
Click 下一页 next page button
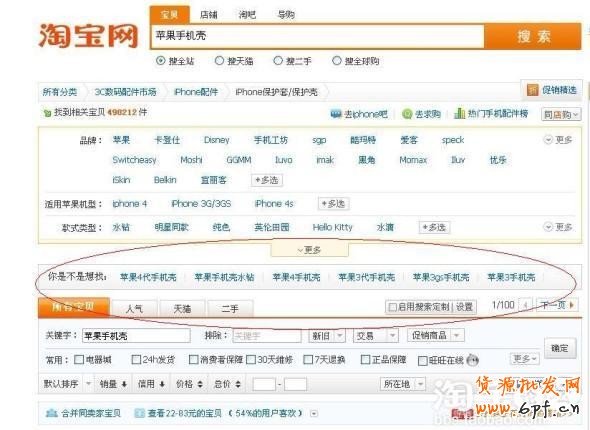(x=558, y=305)
